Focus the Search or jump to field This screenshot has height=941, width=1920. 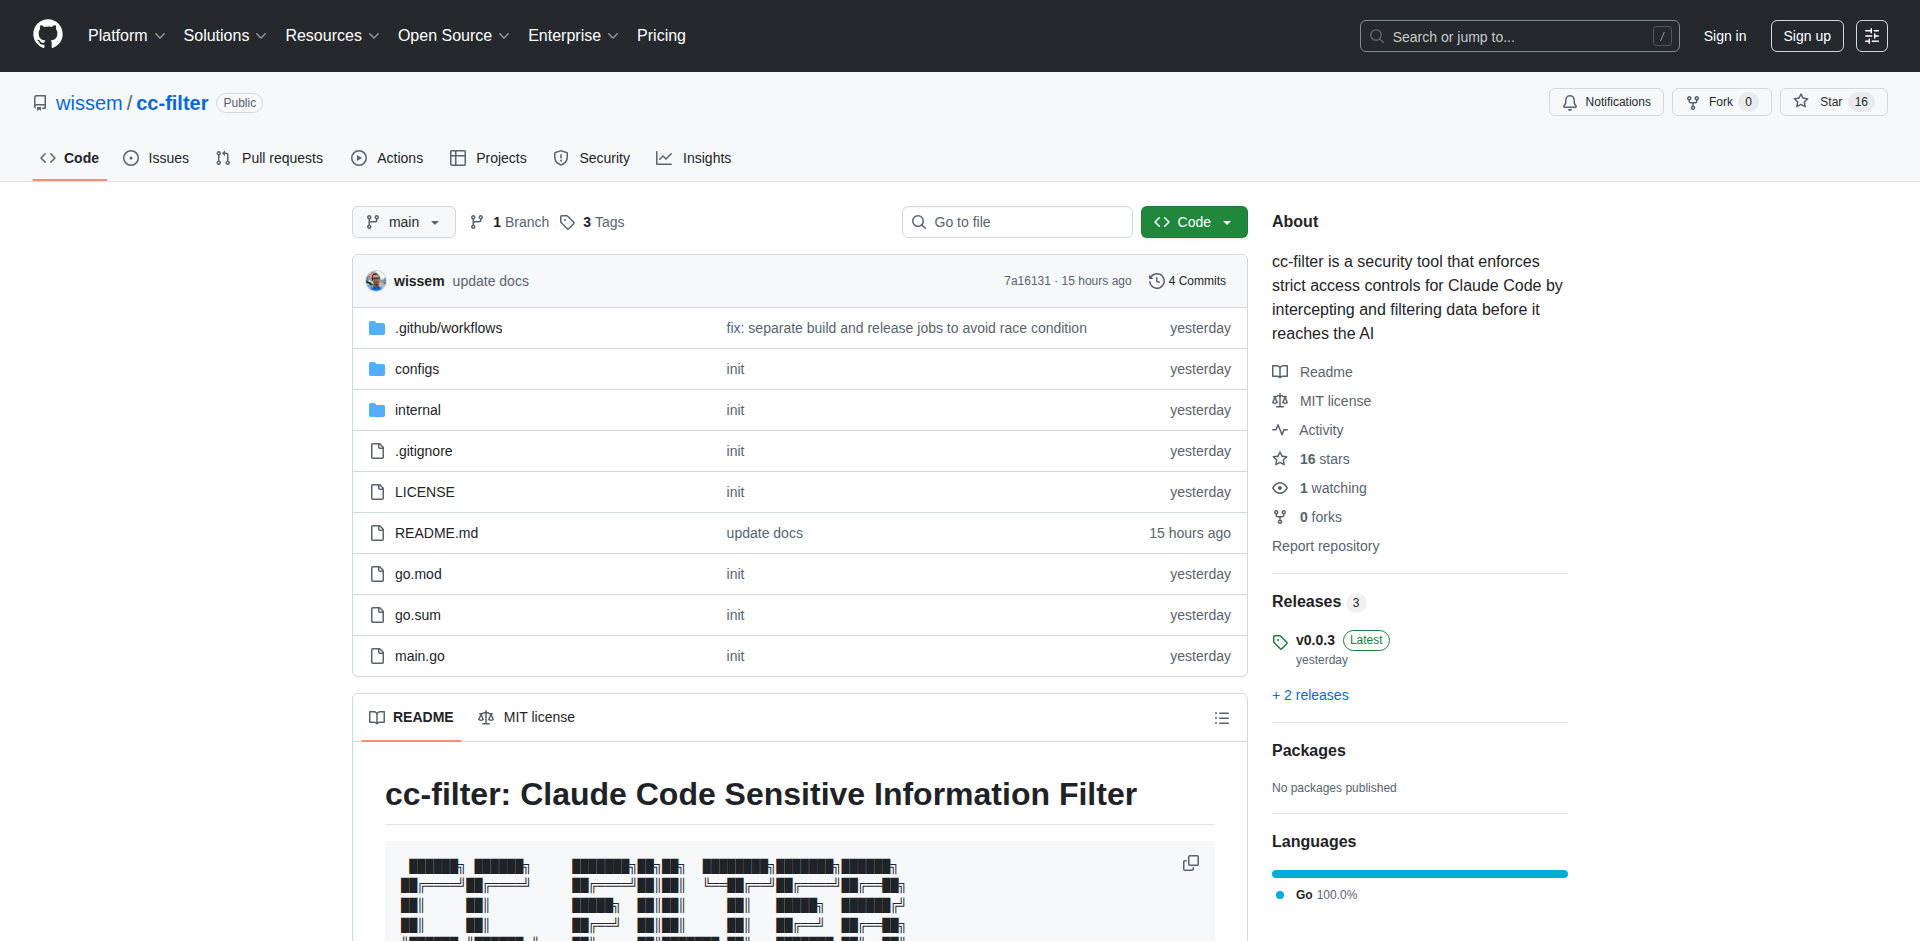pyautogui.click(x=1519, y=36)
